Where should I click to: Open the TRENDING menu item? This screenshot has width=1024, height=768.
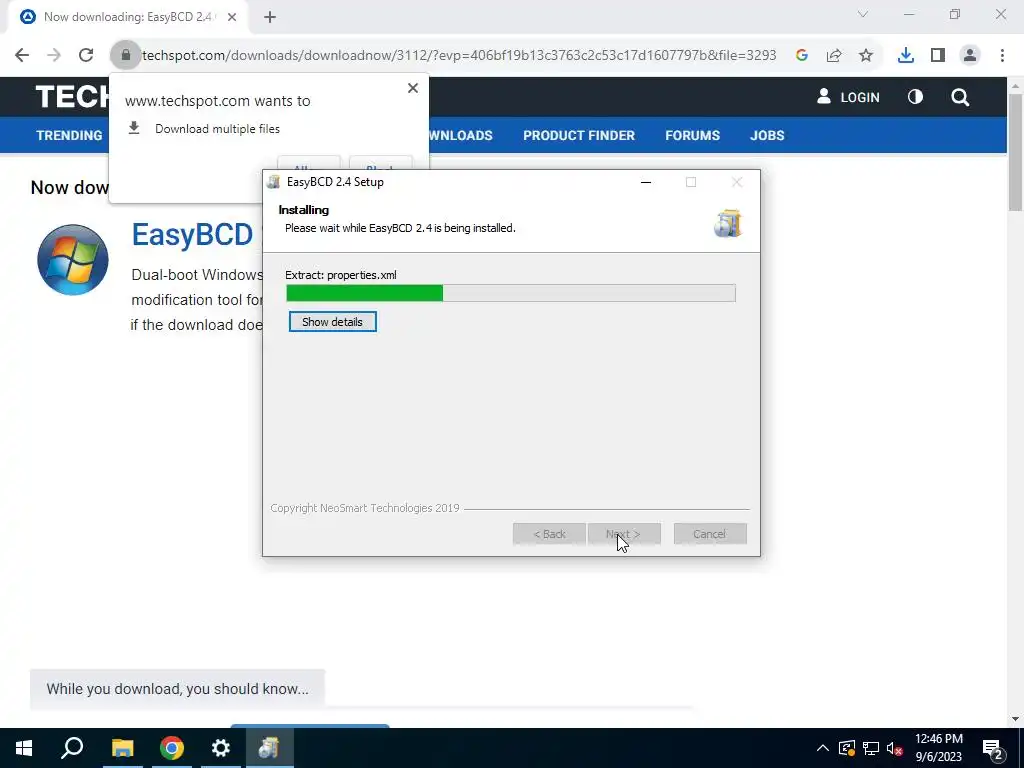tap(69, 135)
